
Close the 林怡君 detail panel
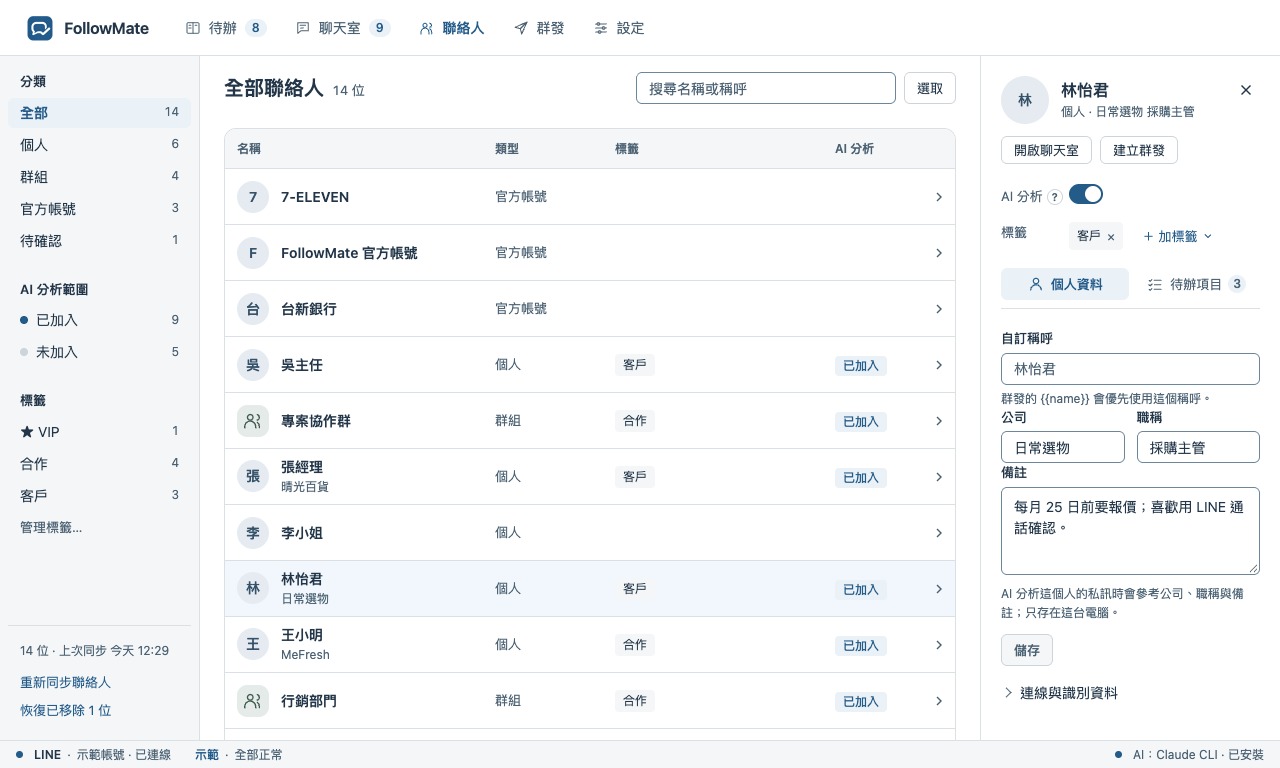1246,90
